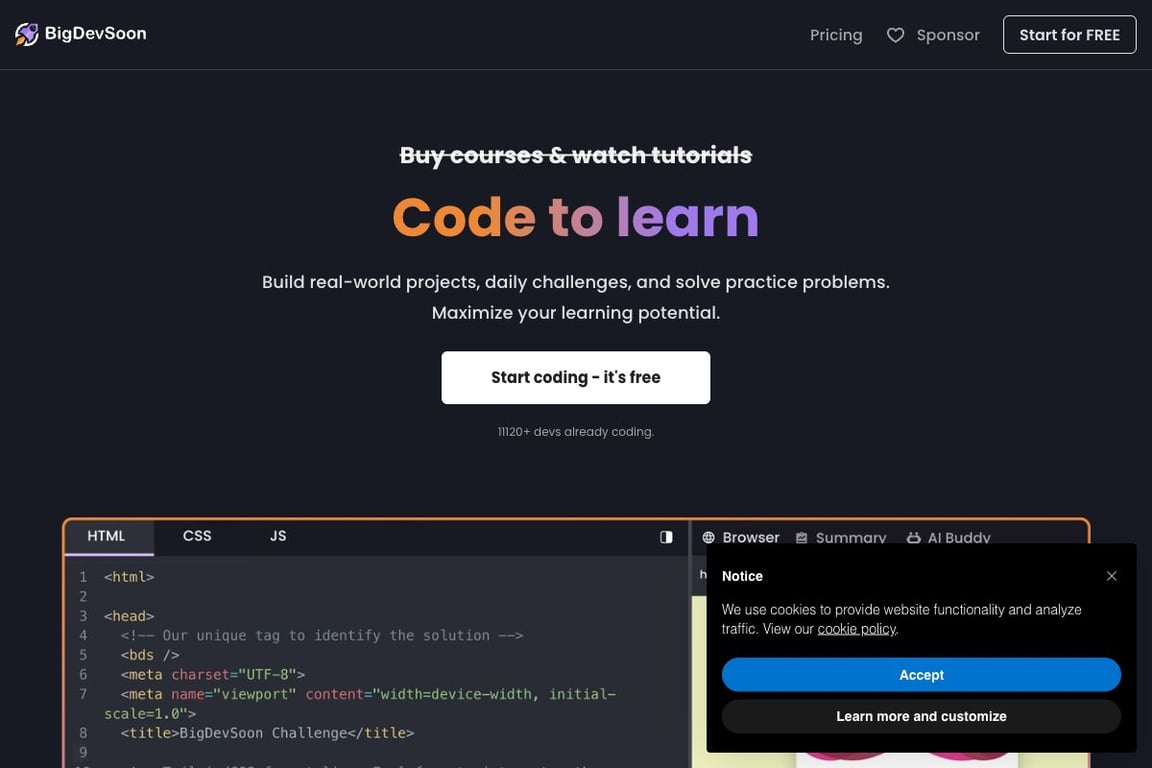The width and height of the screenshot is (1152, 768).
Task: Click the globe icon next to Browser
Action: tap(708, 537)
